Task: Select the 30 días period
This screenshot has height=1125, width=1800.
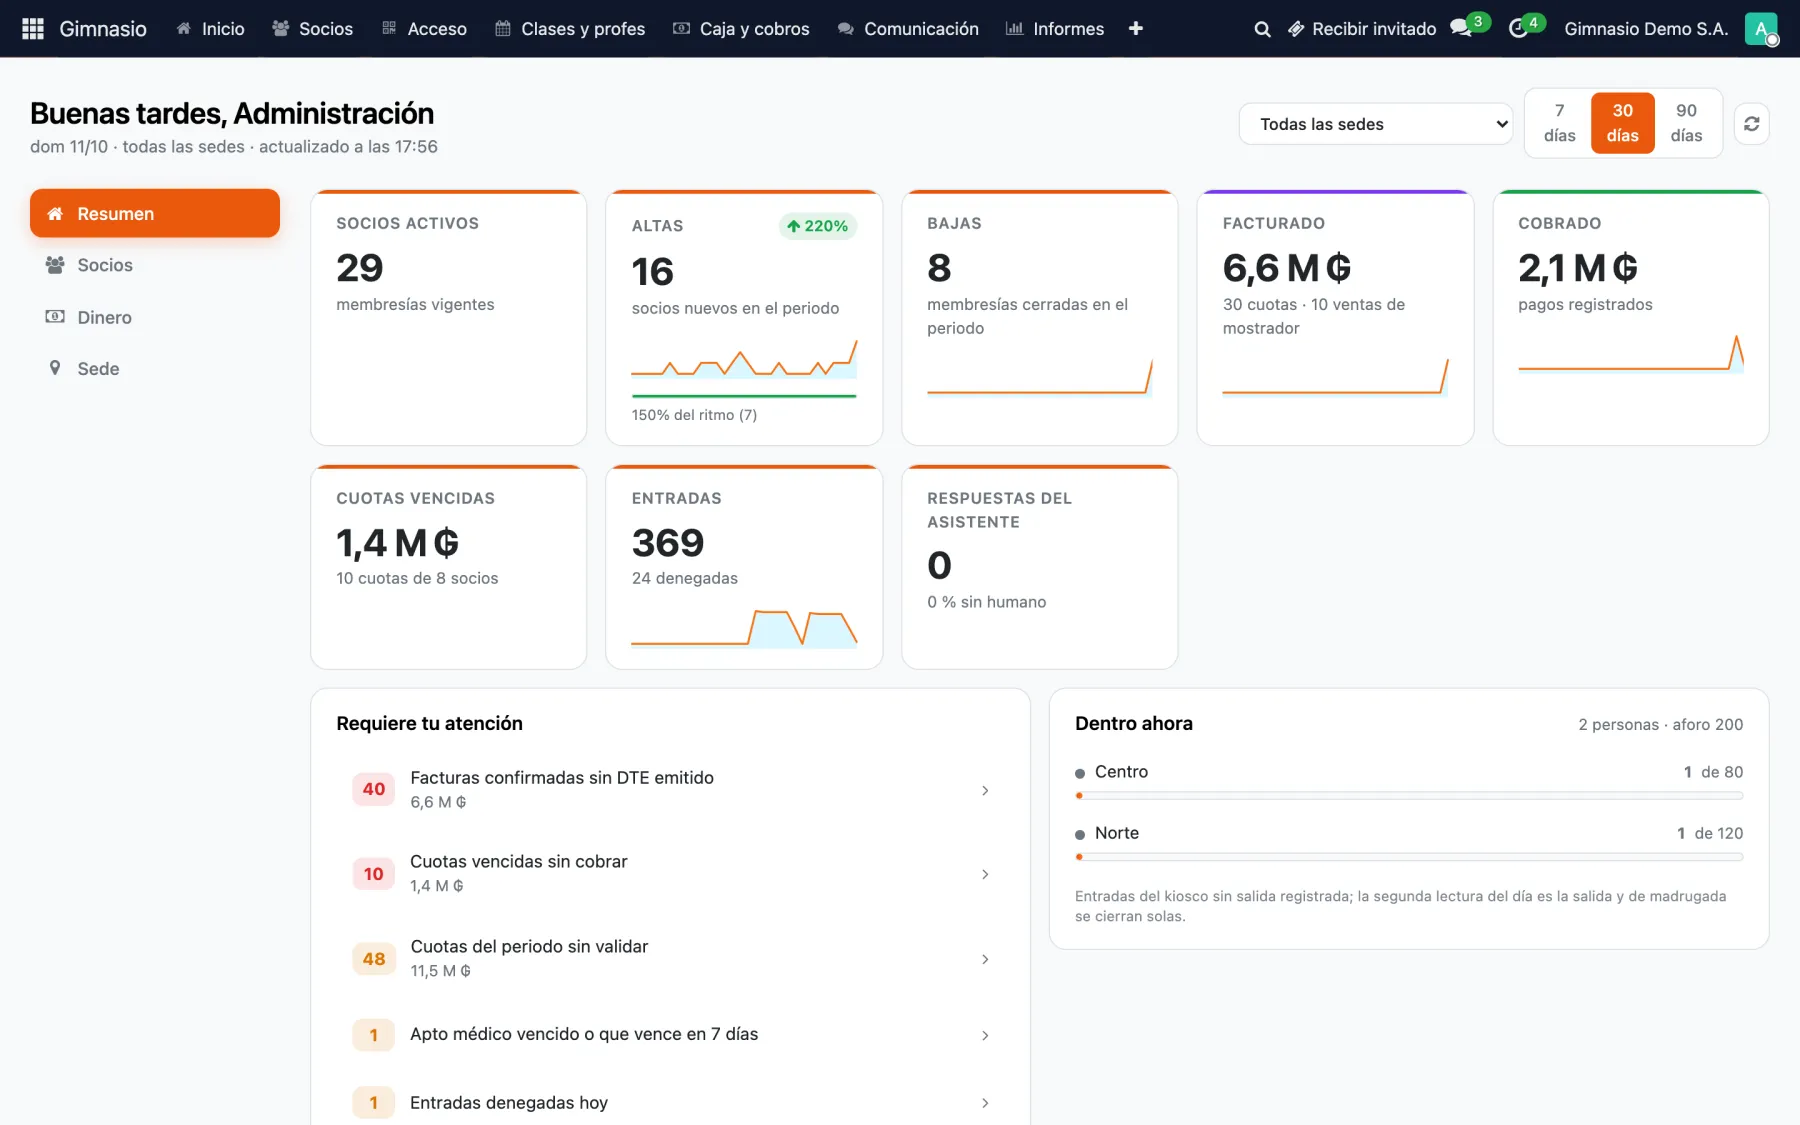Action: pyautogui.click(x=1622, y=123)
